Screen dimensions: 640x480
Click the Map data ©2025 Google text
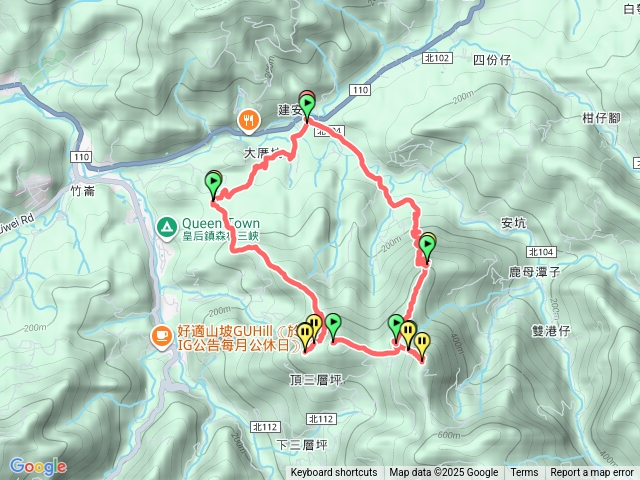point(444,473)
